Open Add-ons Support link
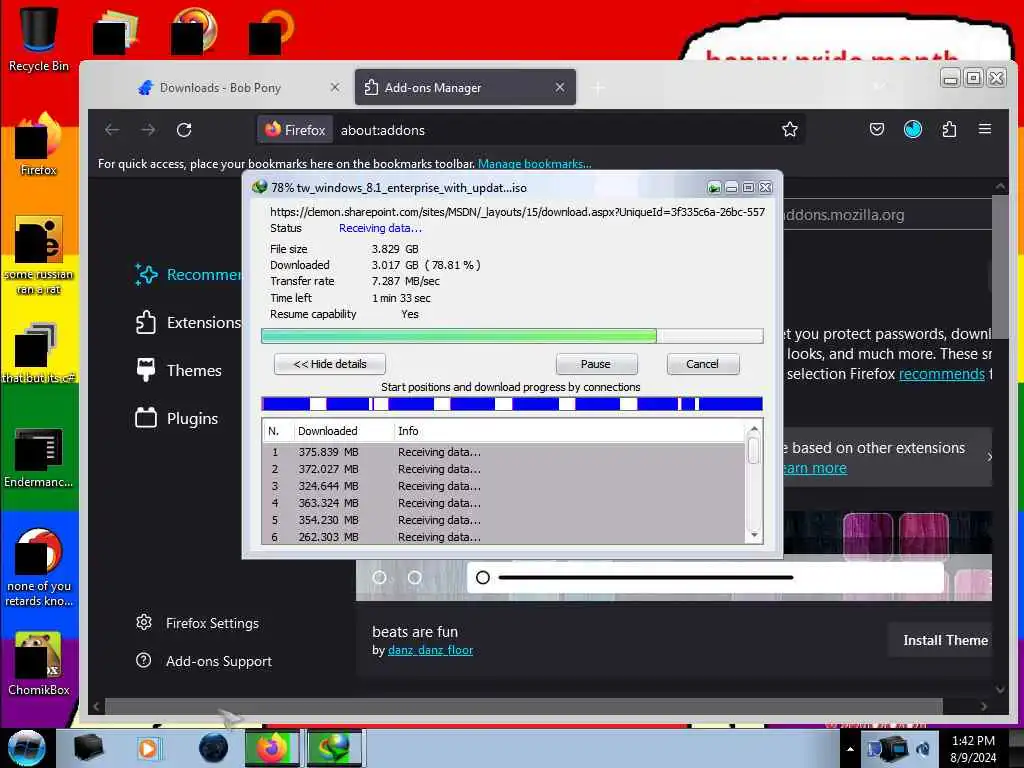 coord(204,661)
